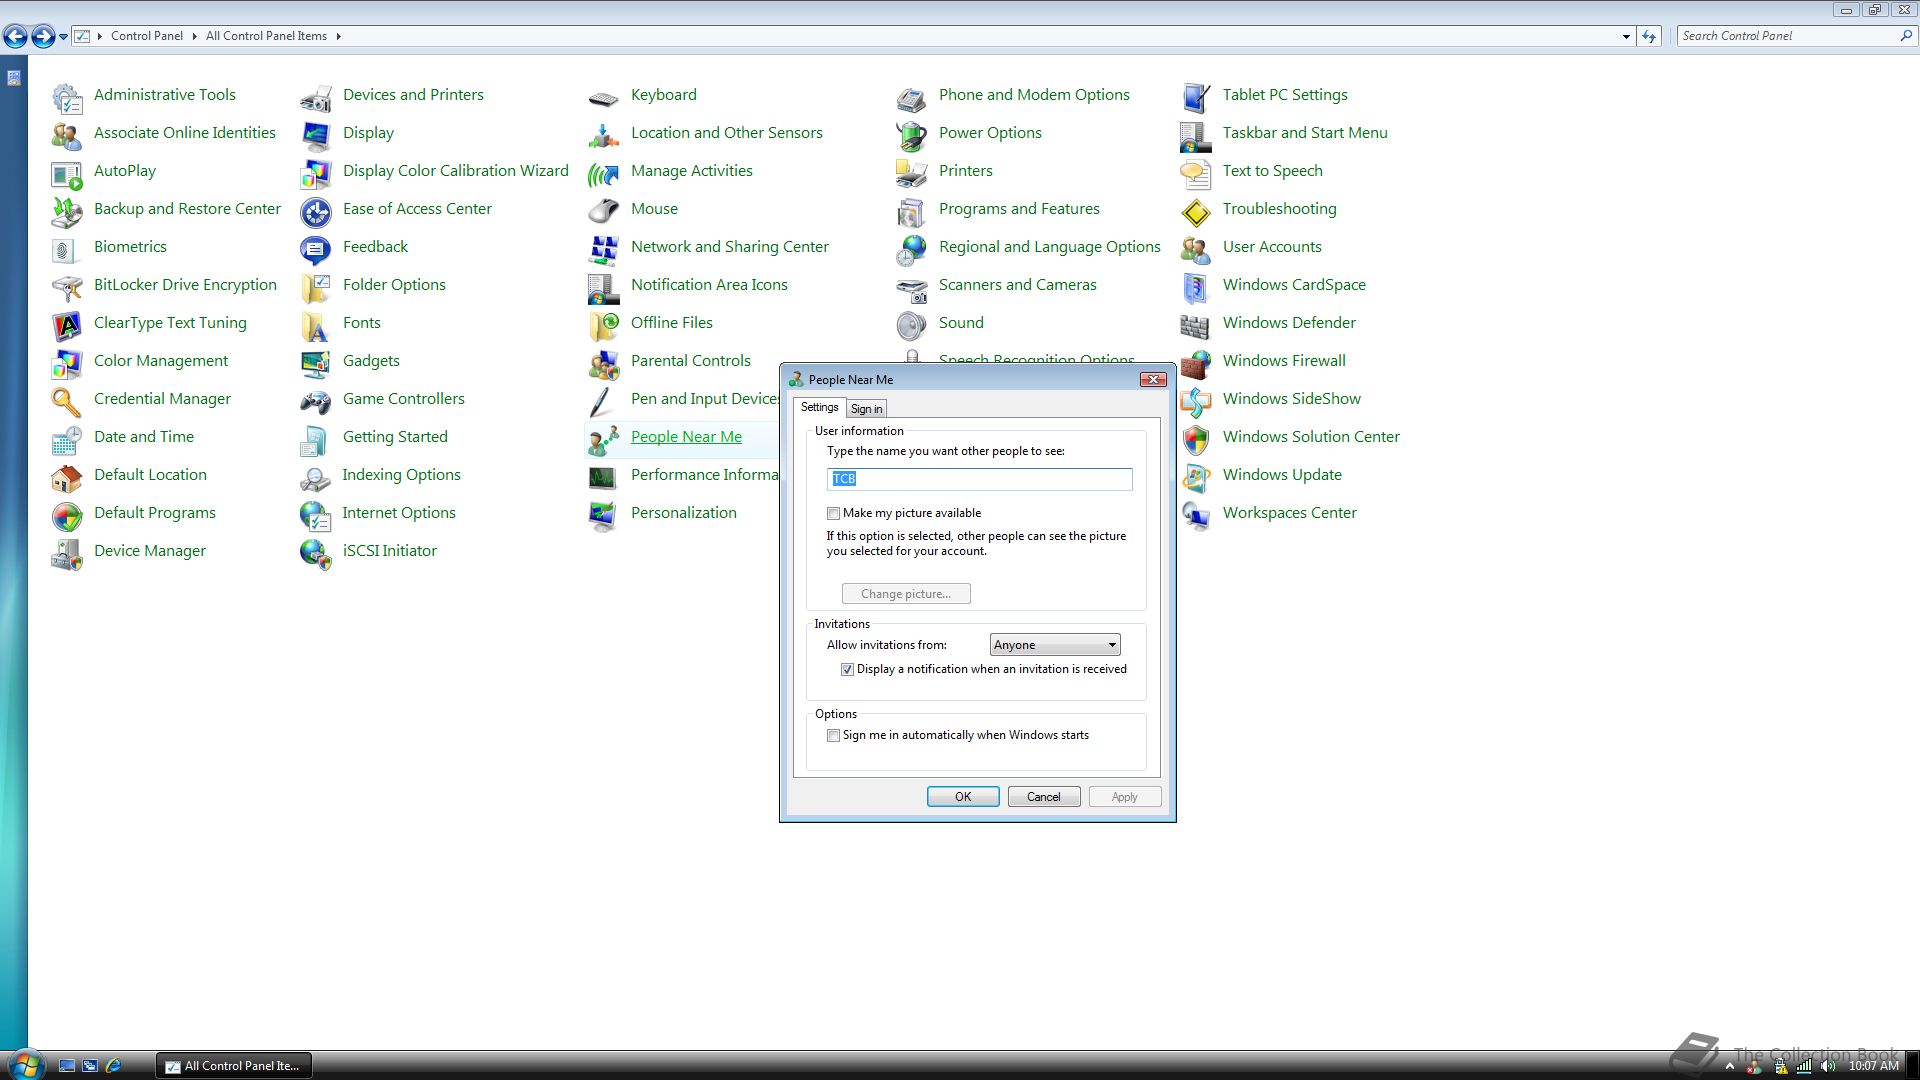Click the volume icon in system tray
Image resolution: width=1920 pixels, height=1080 pixels.
click(x=1828, y=1066)
